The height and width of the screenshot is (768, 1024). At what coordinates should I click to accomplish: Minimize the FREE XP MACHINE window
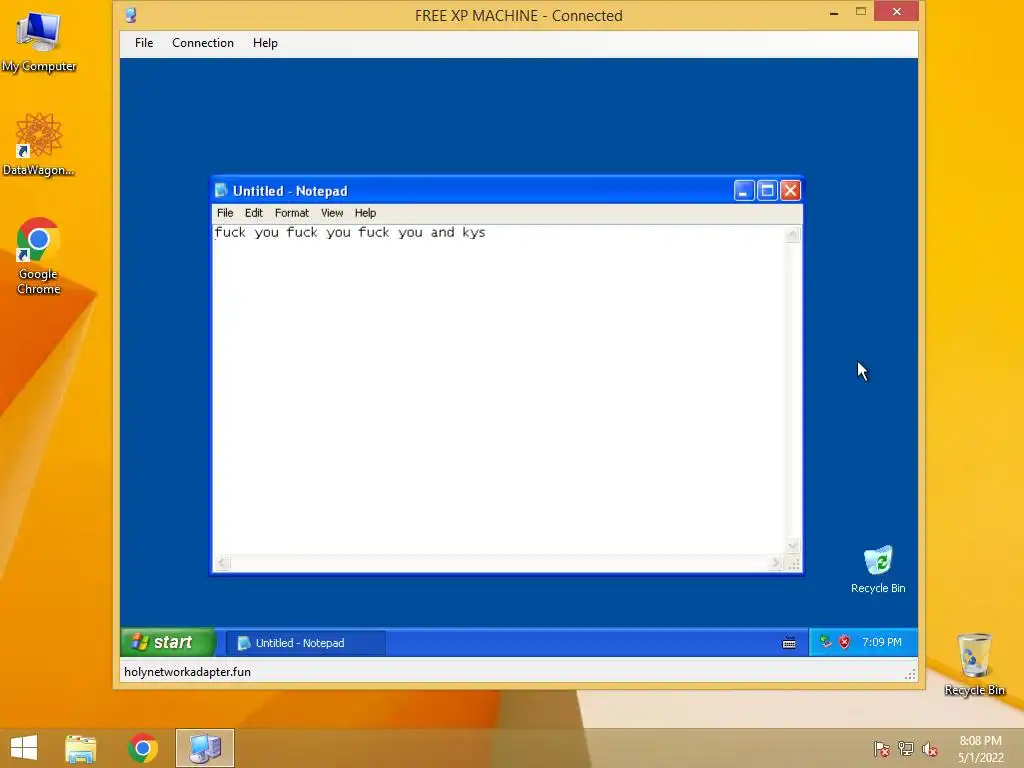coord(834,12)
